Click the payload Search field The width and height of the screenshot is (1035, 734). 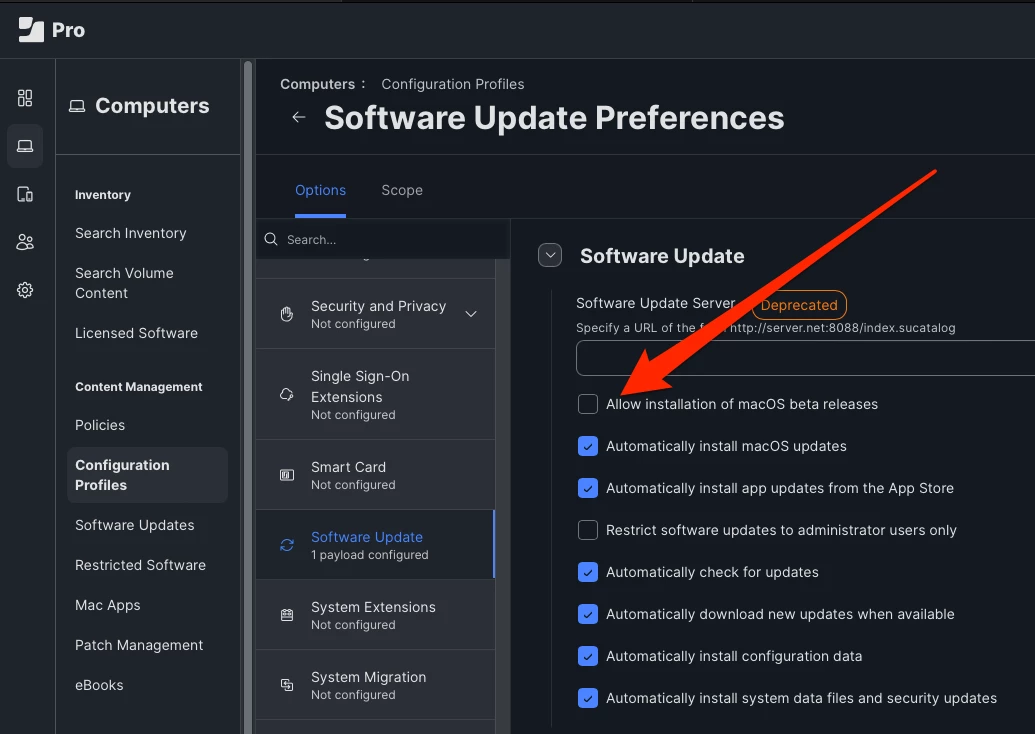(x=383, y=239)
